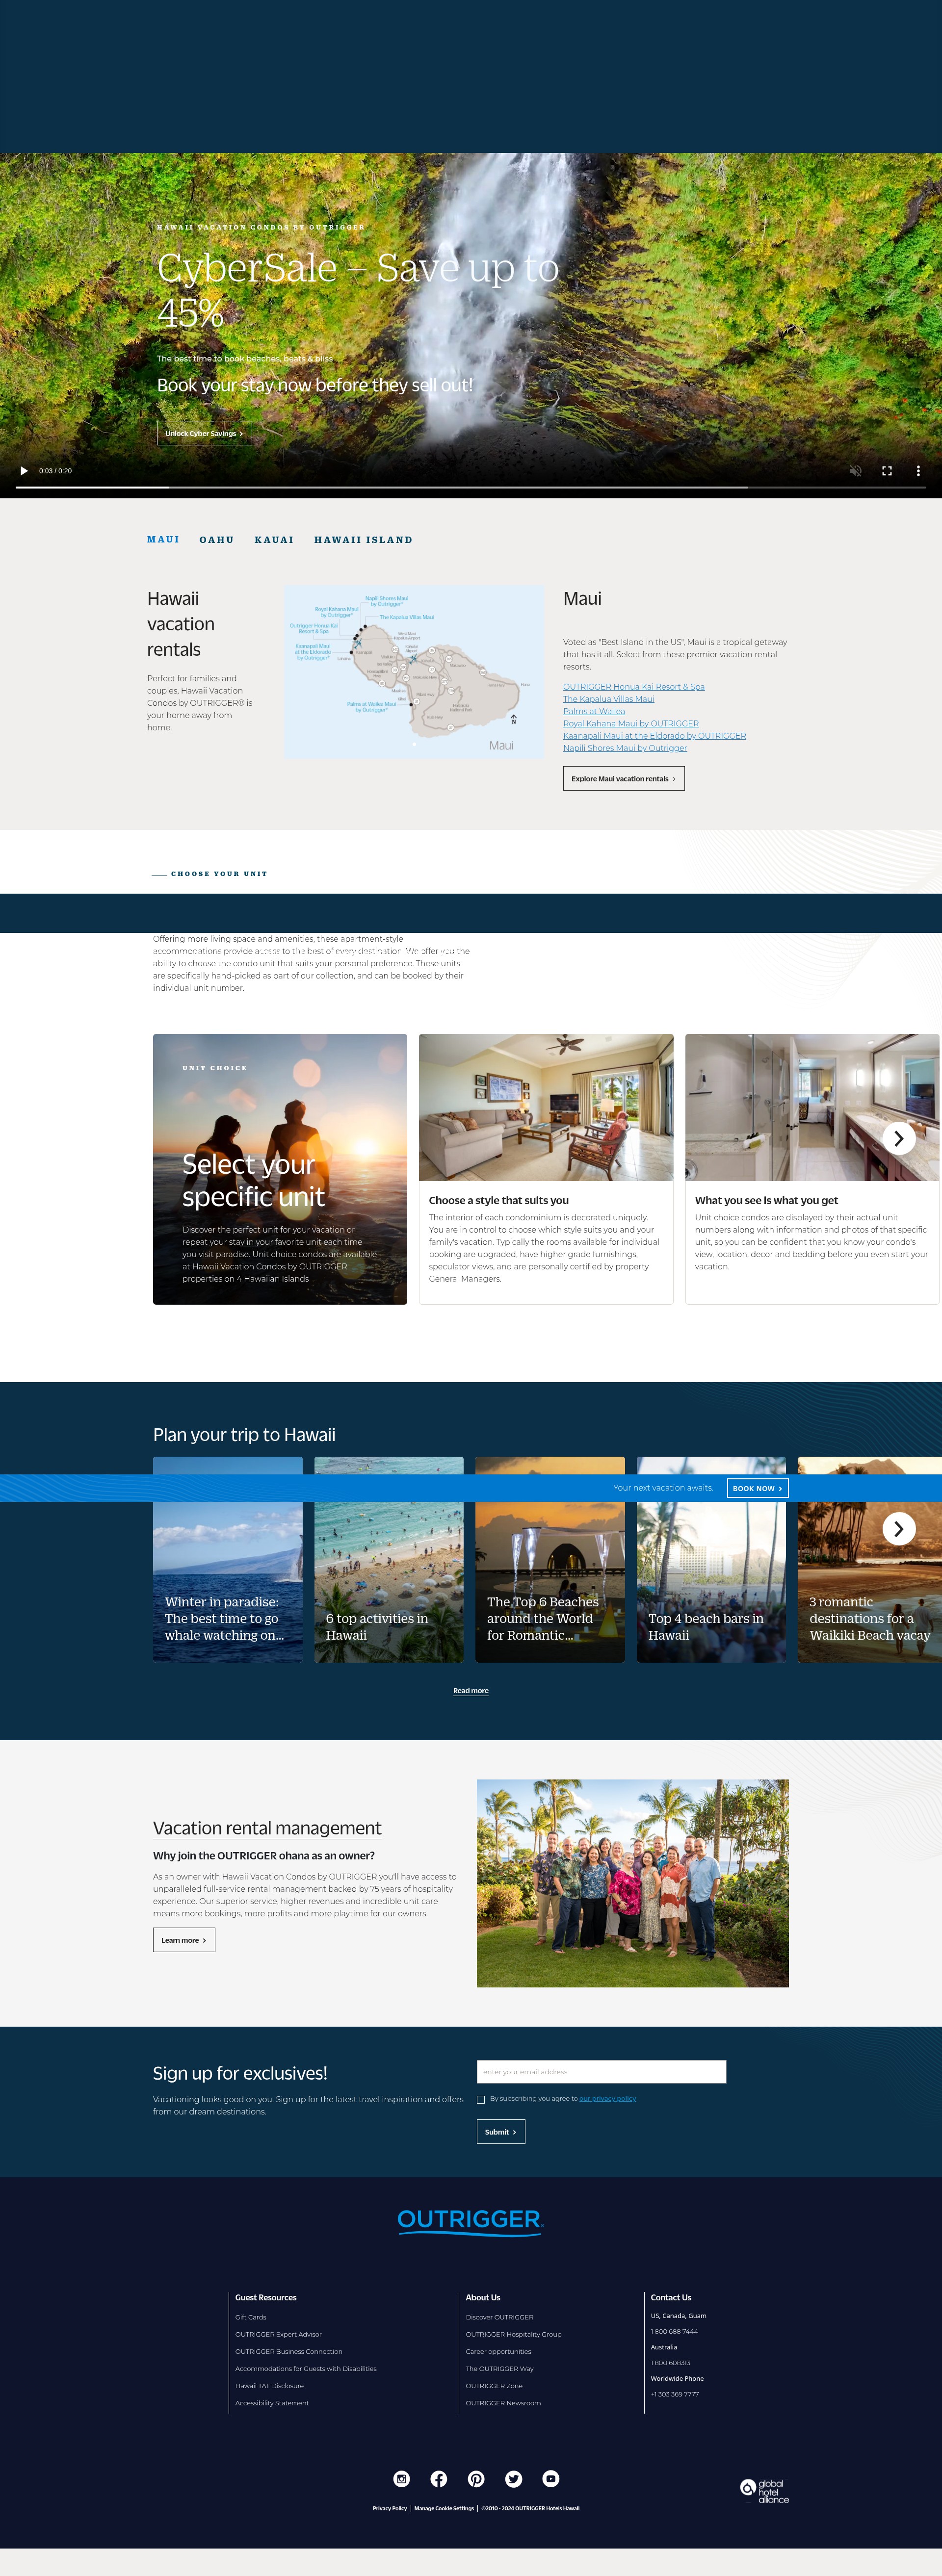Open 3 romantic destinations Waikiki article
Image resolution: width=942 pixels, height=2576 pixels.
coord(870,1560)
